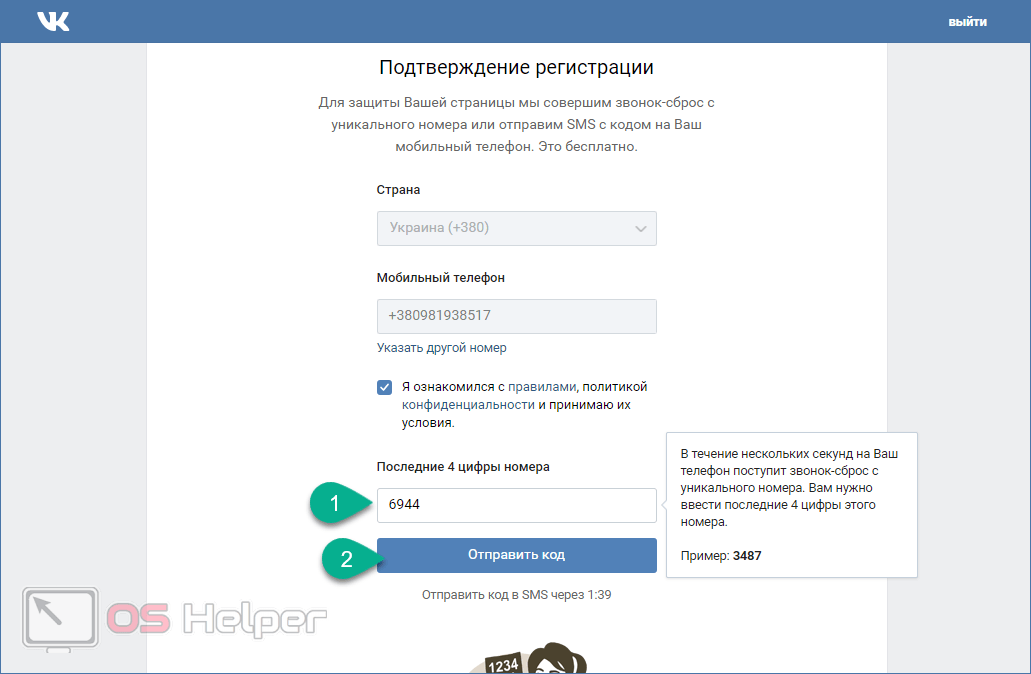Click the OS Helper cursor logo icon
The image size is (1031, 674).
pyautogui.click(x=60, y=621)
